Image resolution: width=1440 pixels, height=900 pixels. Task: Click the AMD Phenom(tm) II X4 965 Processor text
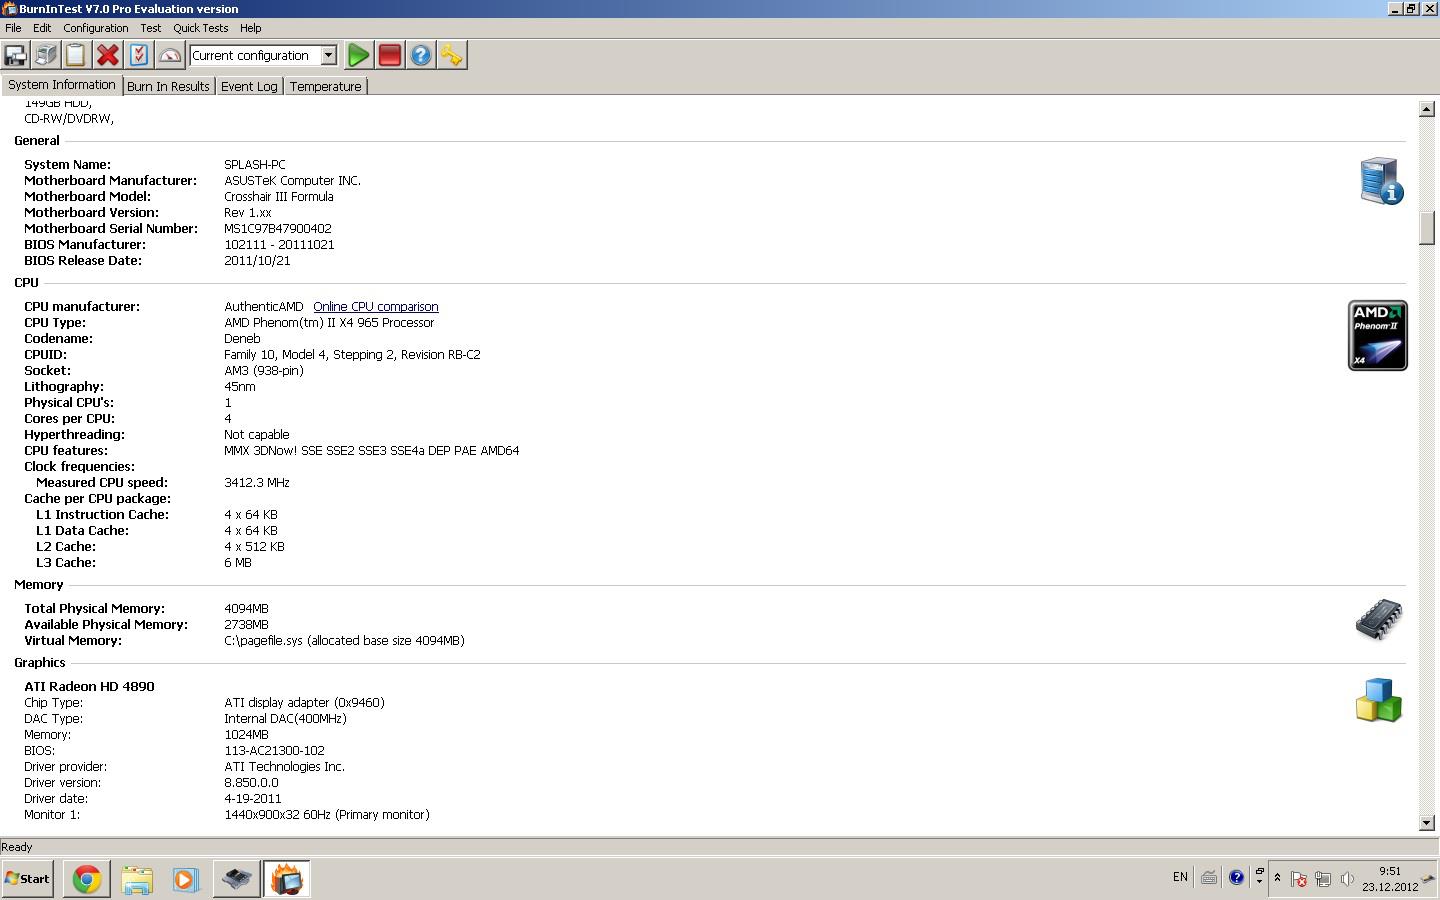329,323
